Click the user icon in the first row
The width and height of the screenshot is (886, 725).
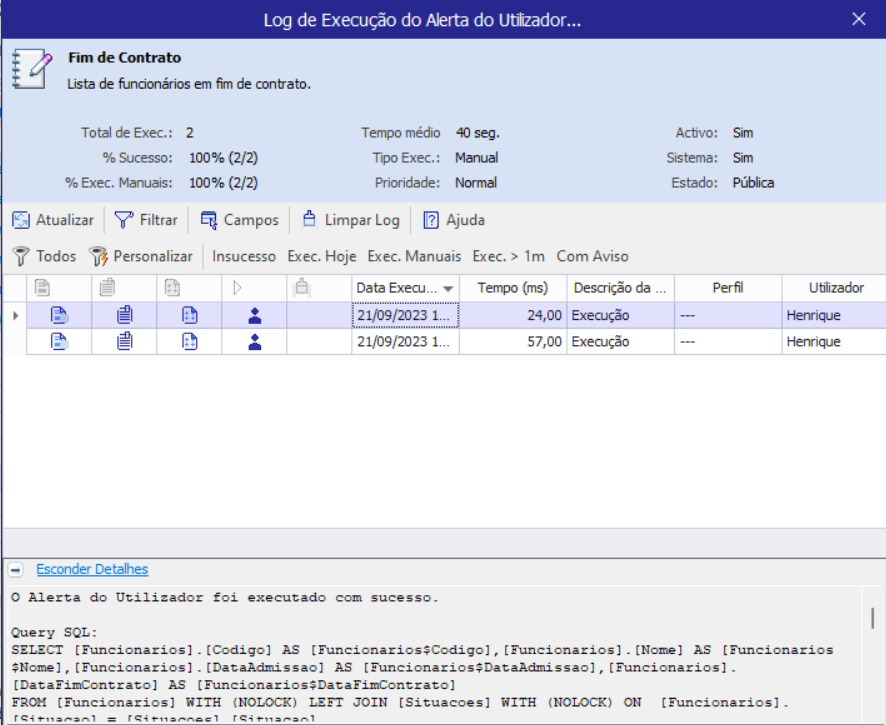point(254,316)
